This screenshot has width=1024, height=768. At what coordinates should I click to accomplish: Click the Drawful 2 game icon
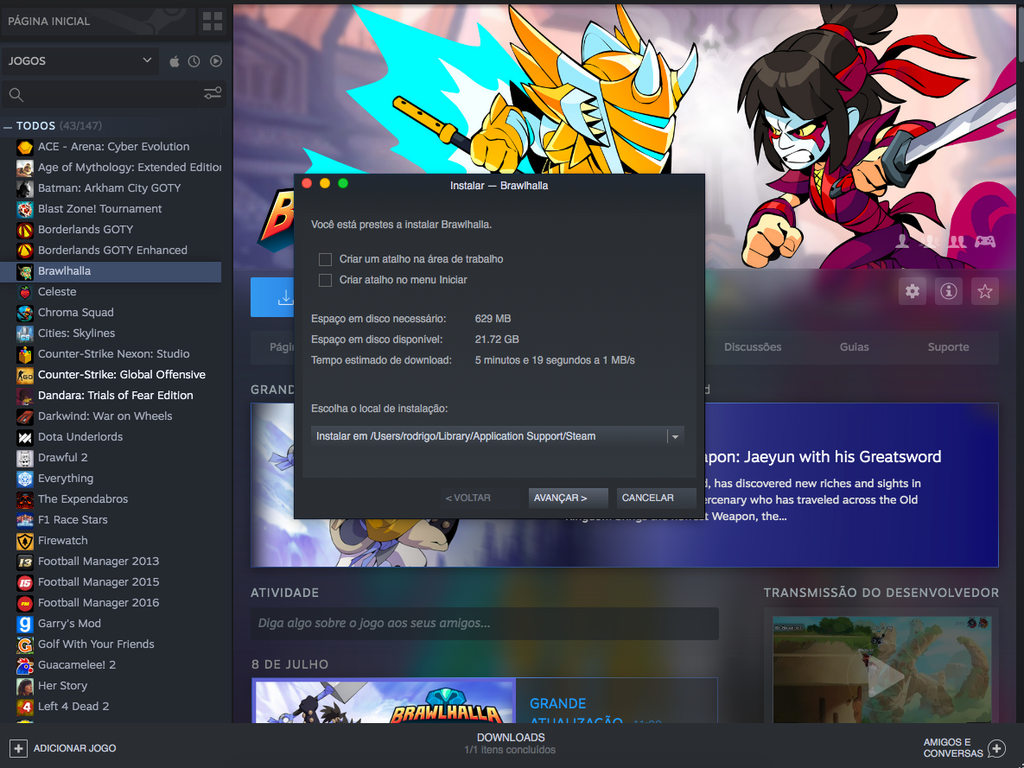(25, 458)
